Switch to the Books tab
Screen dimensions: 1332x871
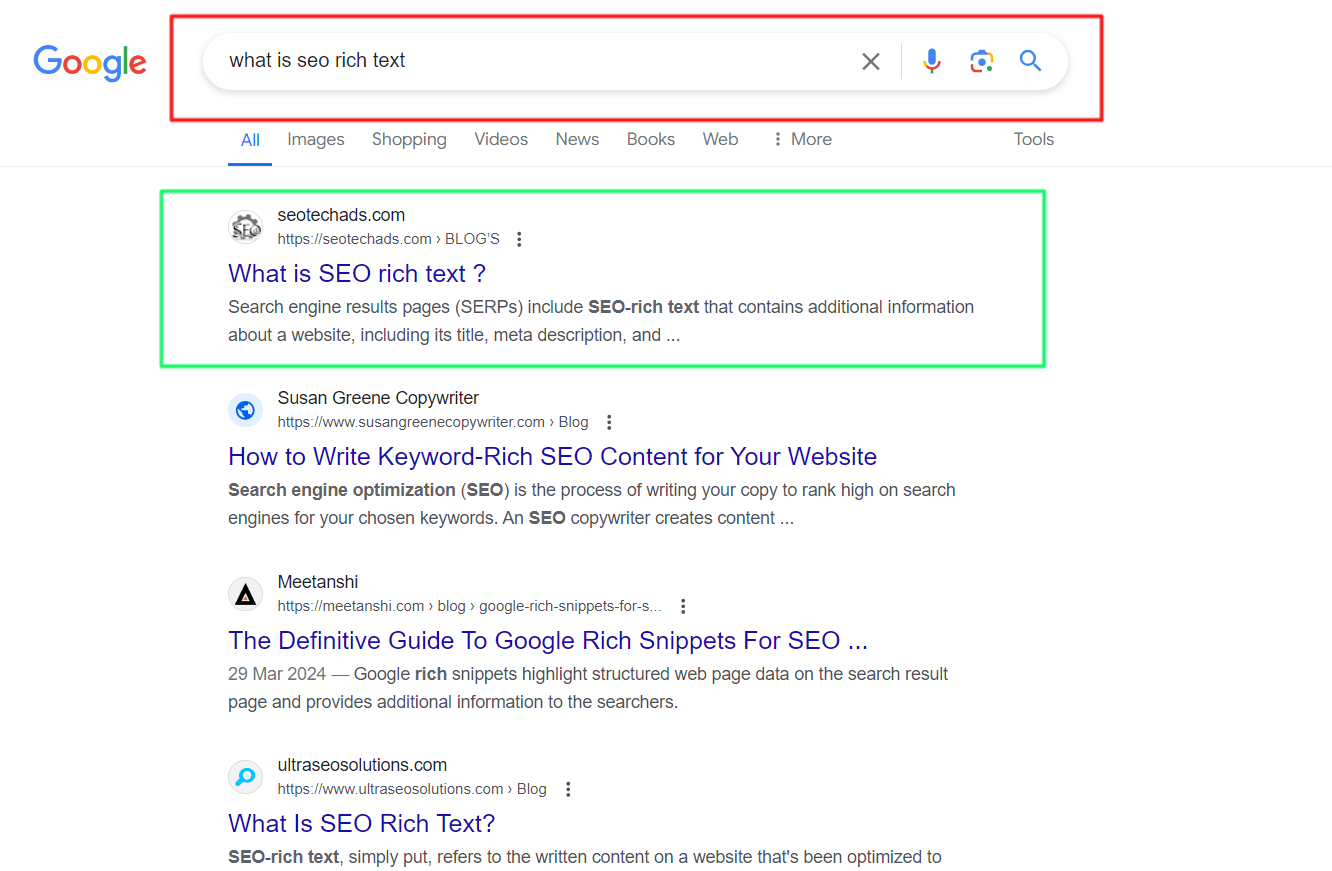[651, 139]
